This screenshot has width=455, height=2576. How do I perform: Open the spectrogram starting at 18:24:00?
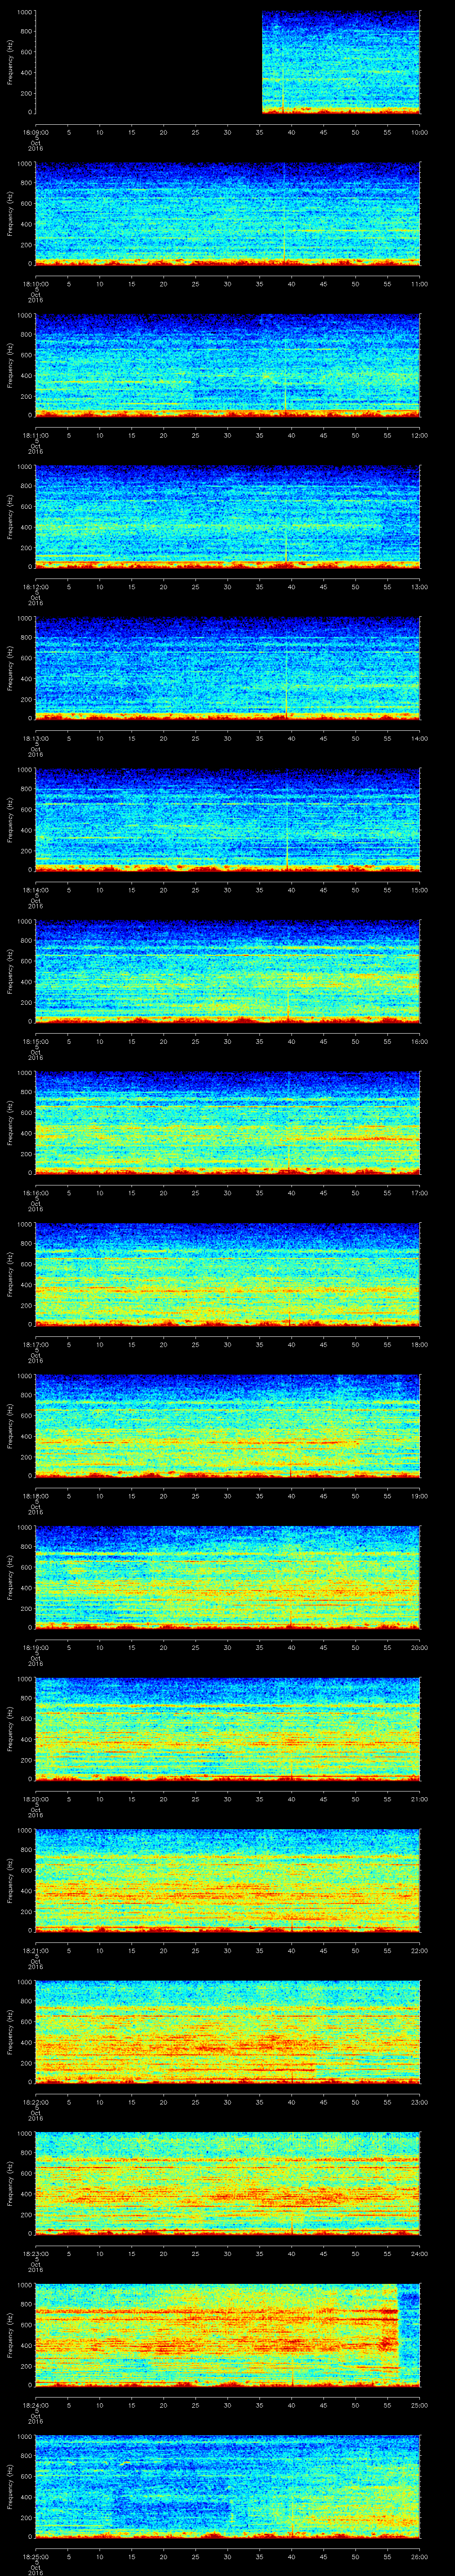click(228, 2335)
